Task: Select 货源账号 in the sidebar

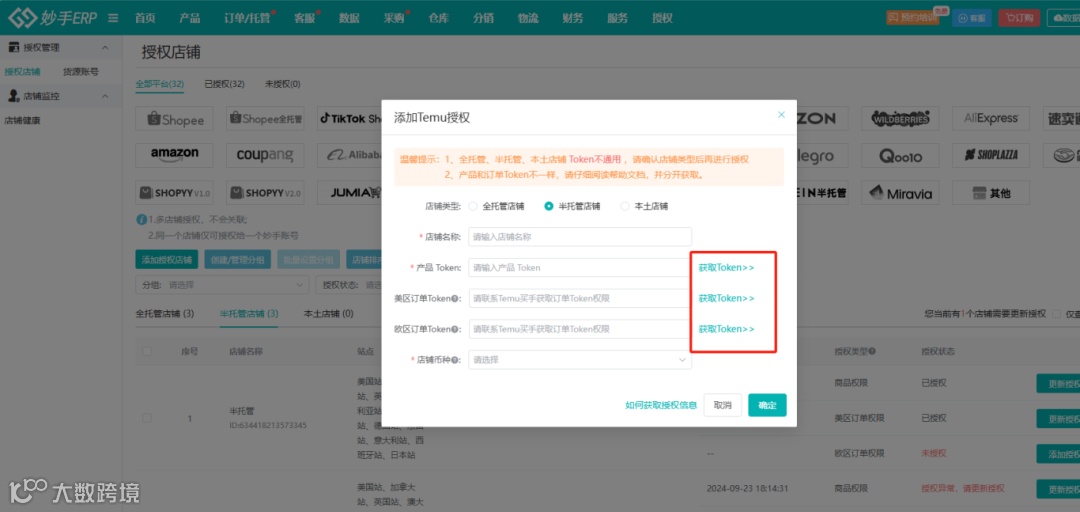Action: pyautogui.click(x=81, y=71)
